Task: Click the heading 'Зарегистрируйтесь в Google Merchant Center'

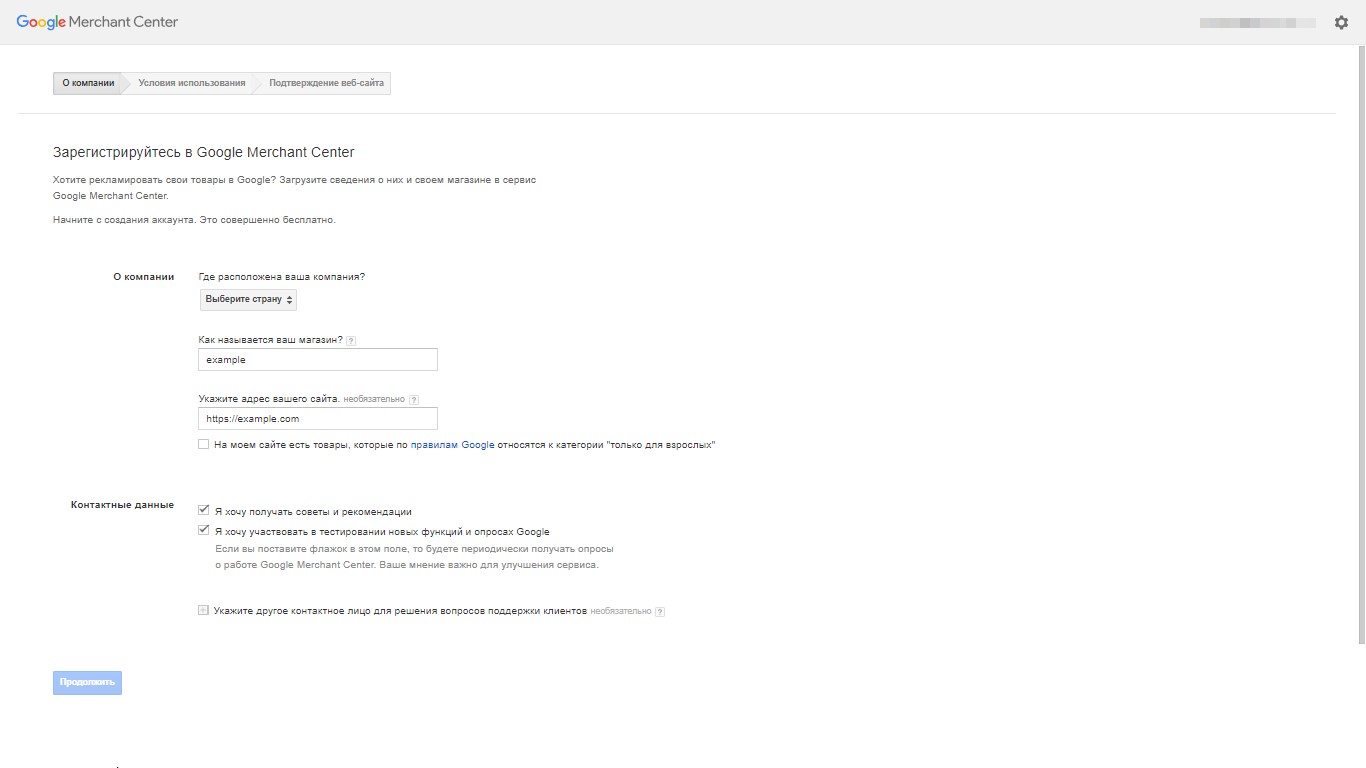Action: pos(204,153)
